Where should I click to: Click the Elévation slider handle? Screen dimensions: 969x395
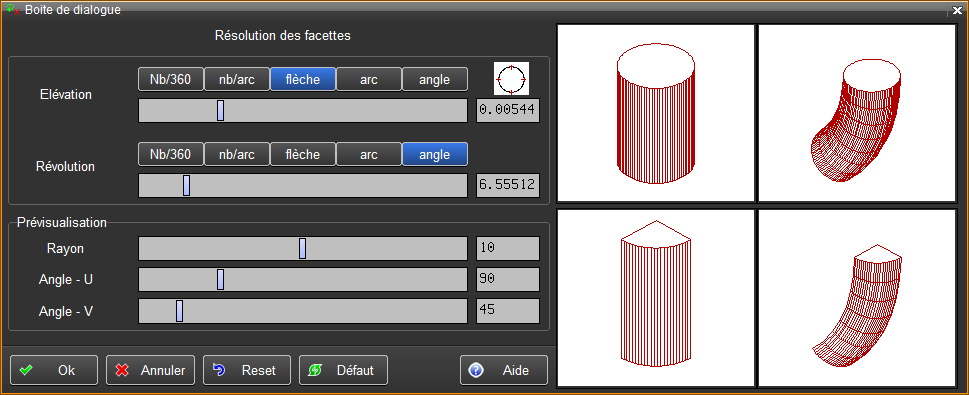(x=221, y=111)
